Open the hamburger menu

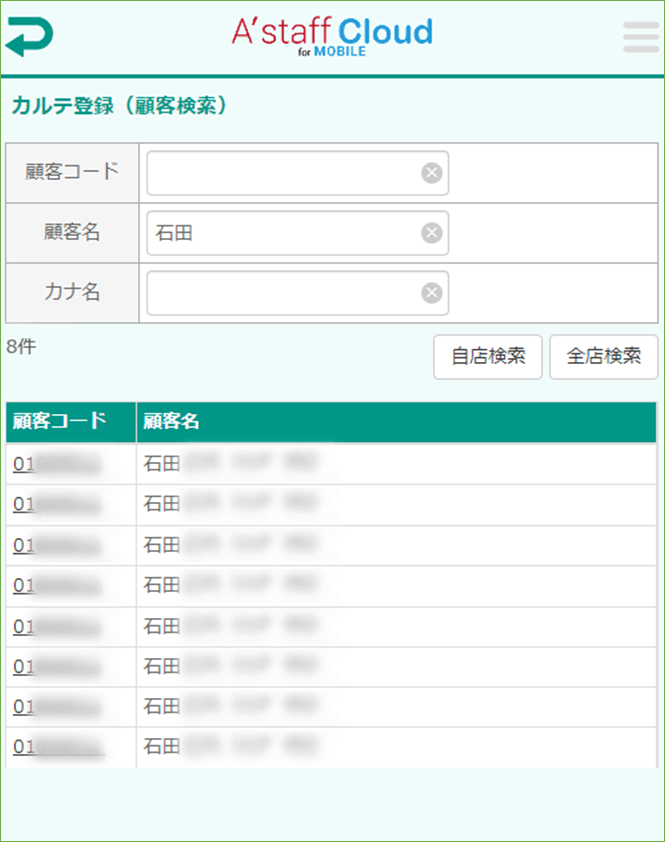641,37
